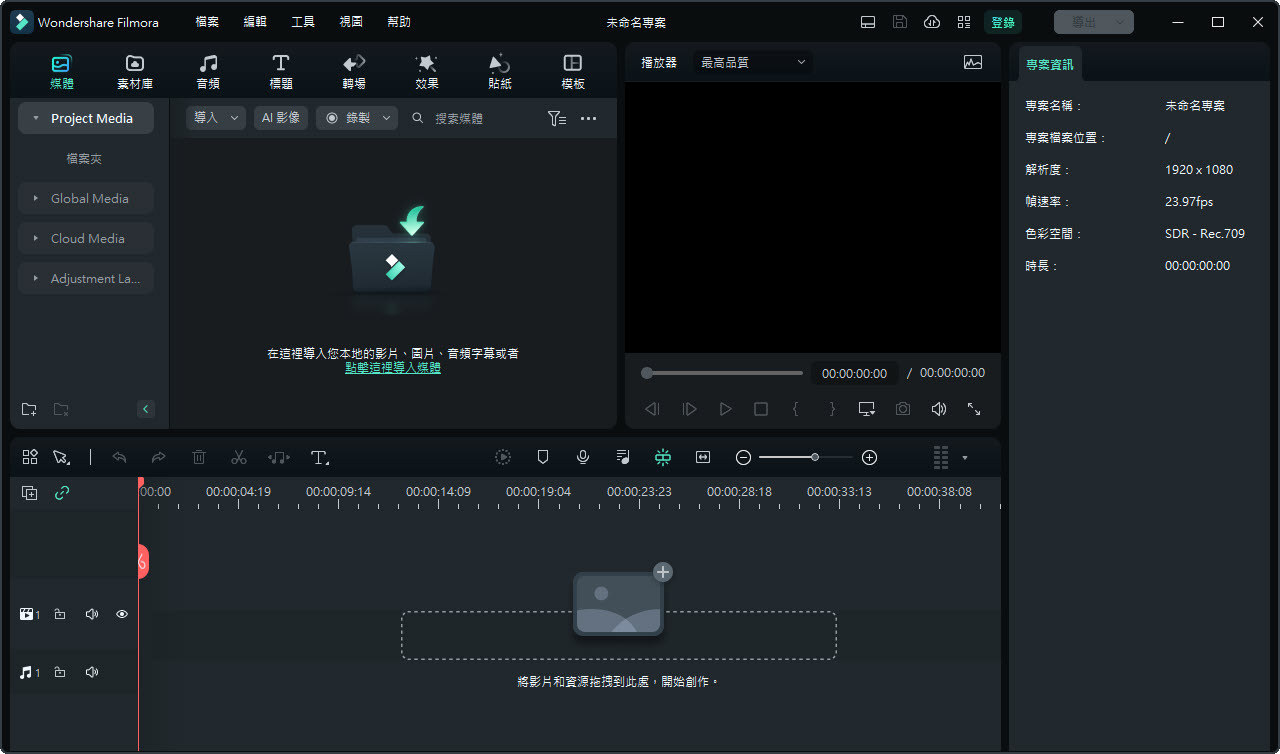Toggle visibility of video track 1
Screen dimensions: 1280x754
point(122,614)
